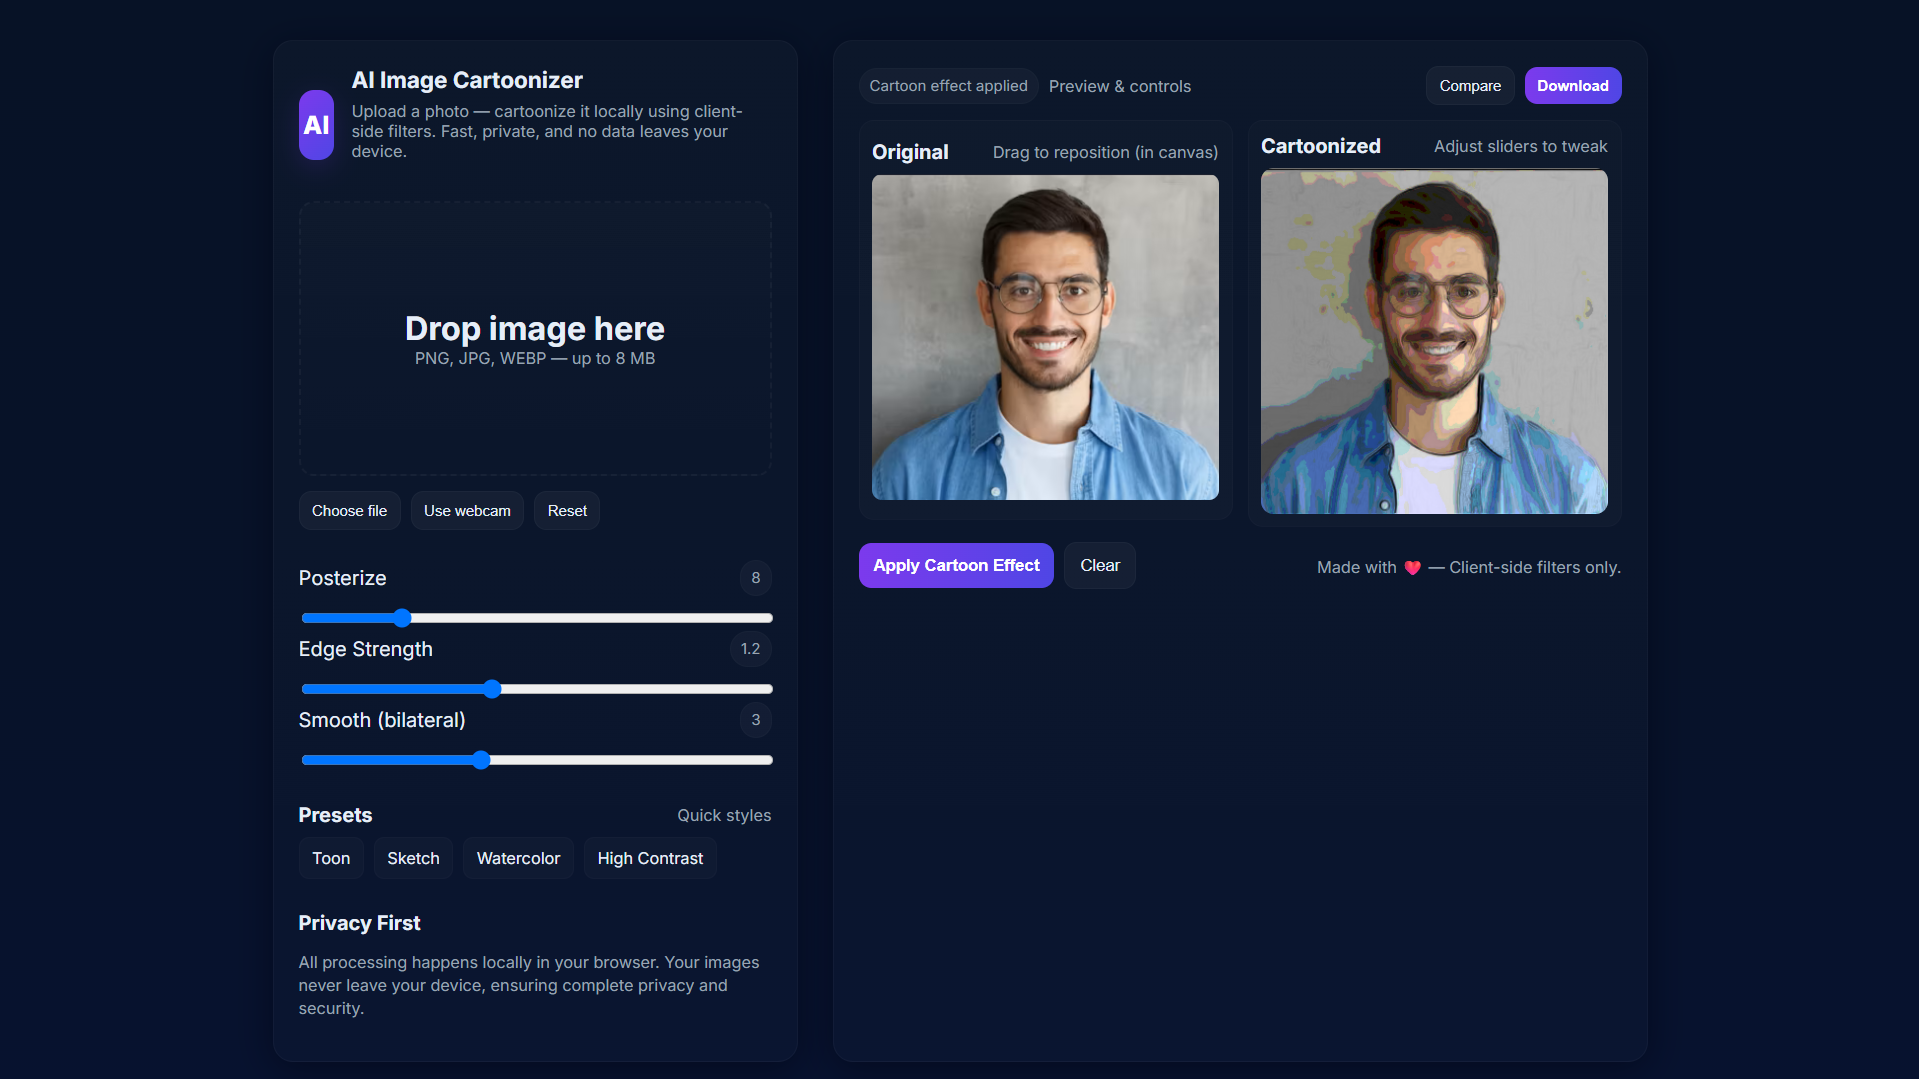Hit the Reset button
The height and width of the screenshot is (1079, 1919).
tap(567, 511)
